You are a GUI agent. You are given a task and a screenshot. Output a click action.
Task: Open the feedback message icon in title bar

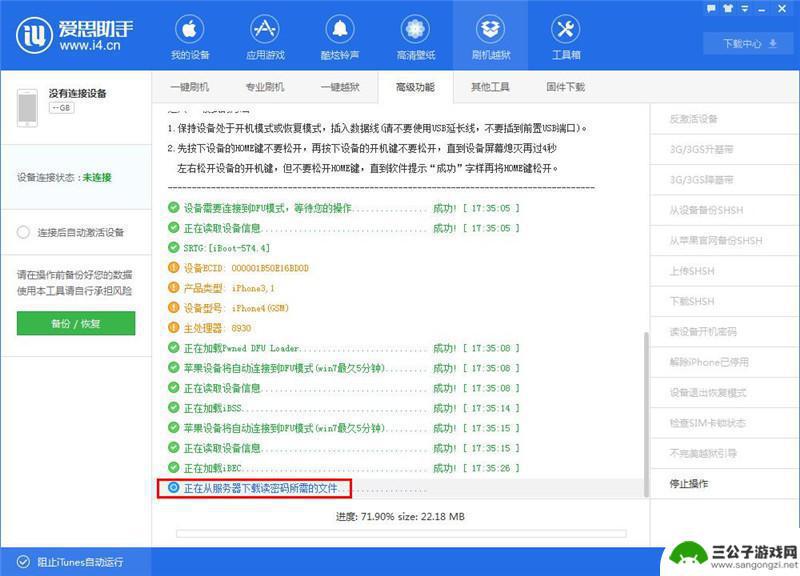coord(711,9)
